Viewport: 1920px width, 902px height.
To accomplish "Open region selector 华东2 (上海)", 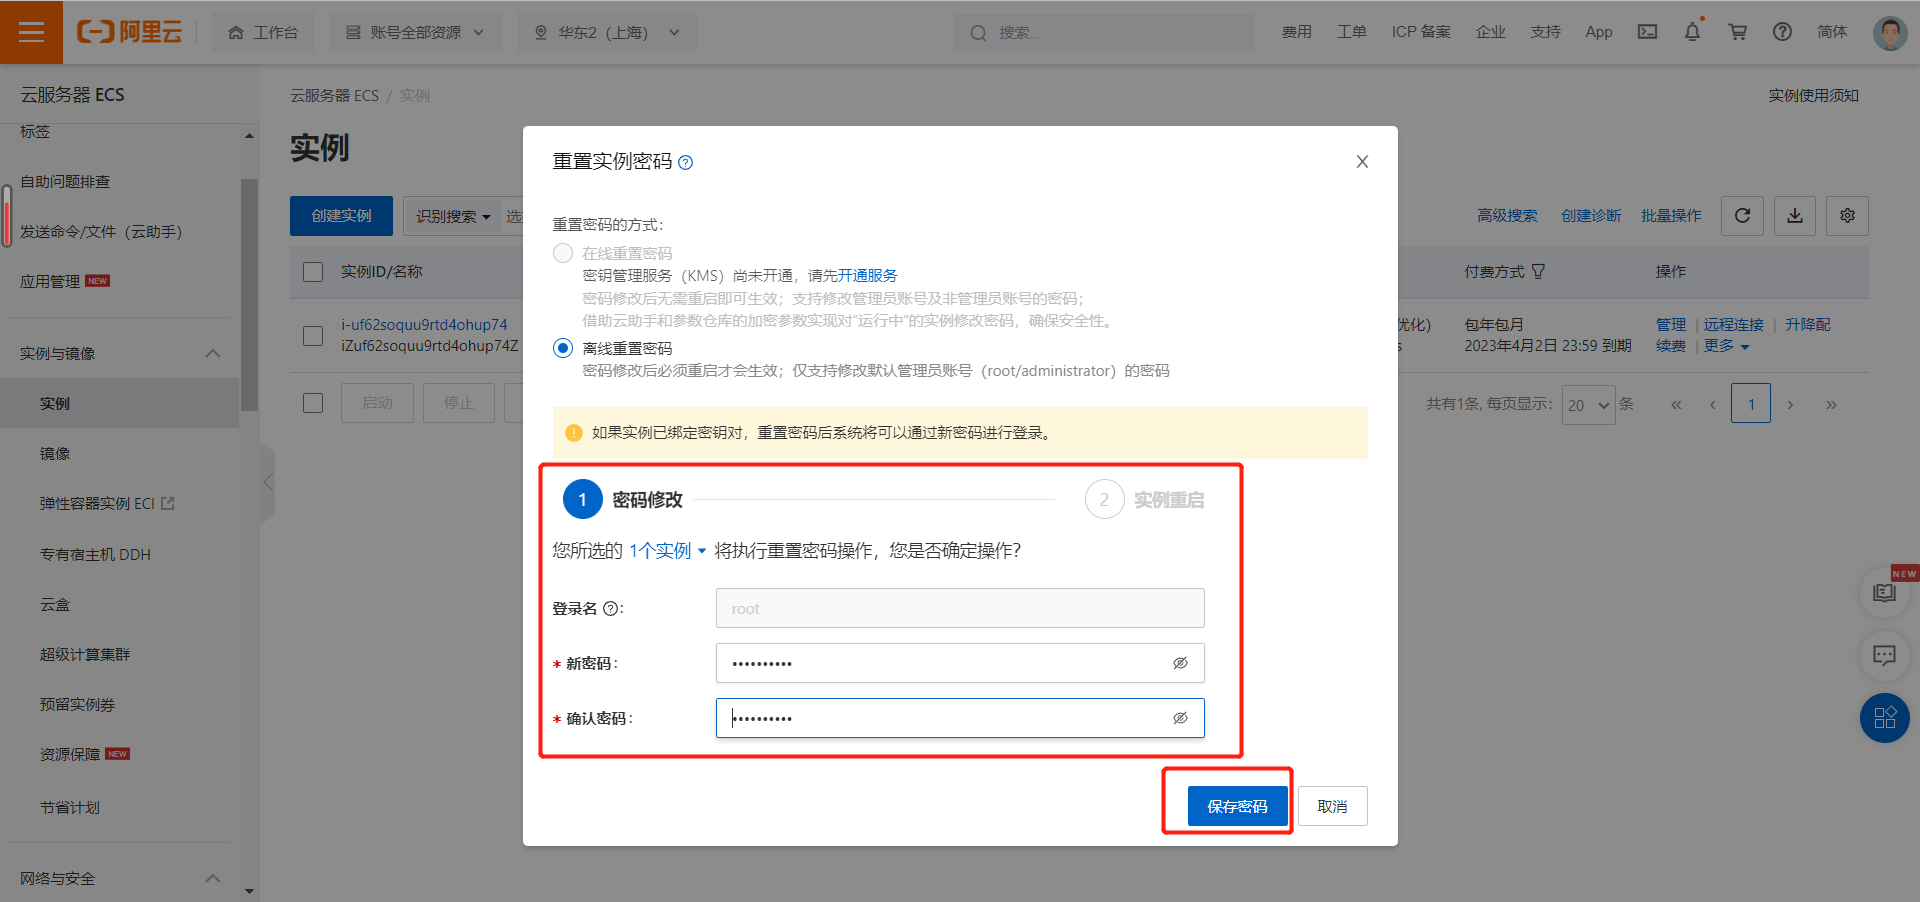I will click(x=607, y=32).
